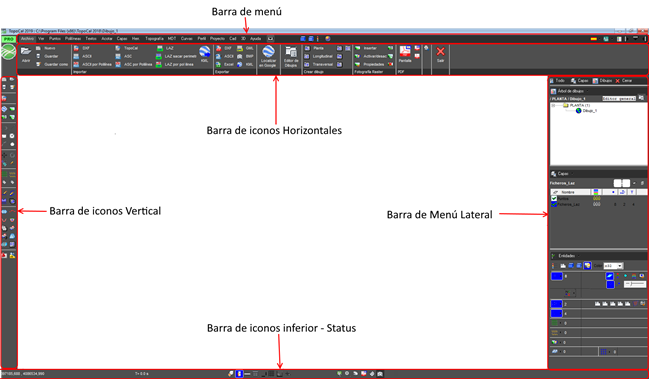Open the Editor de Dibujos
The image size is (649, 379).
291,57
